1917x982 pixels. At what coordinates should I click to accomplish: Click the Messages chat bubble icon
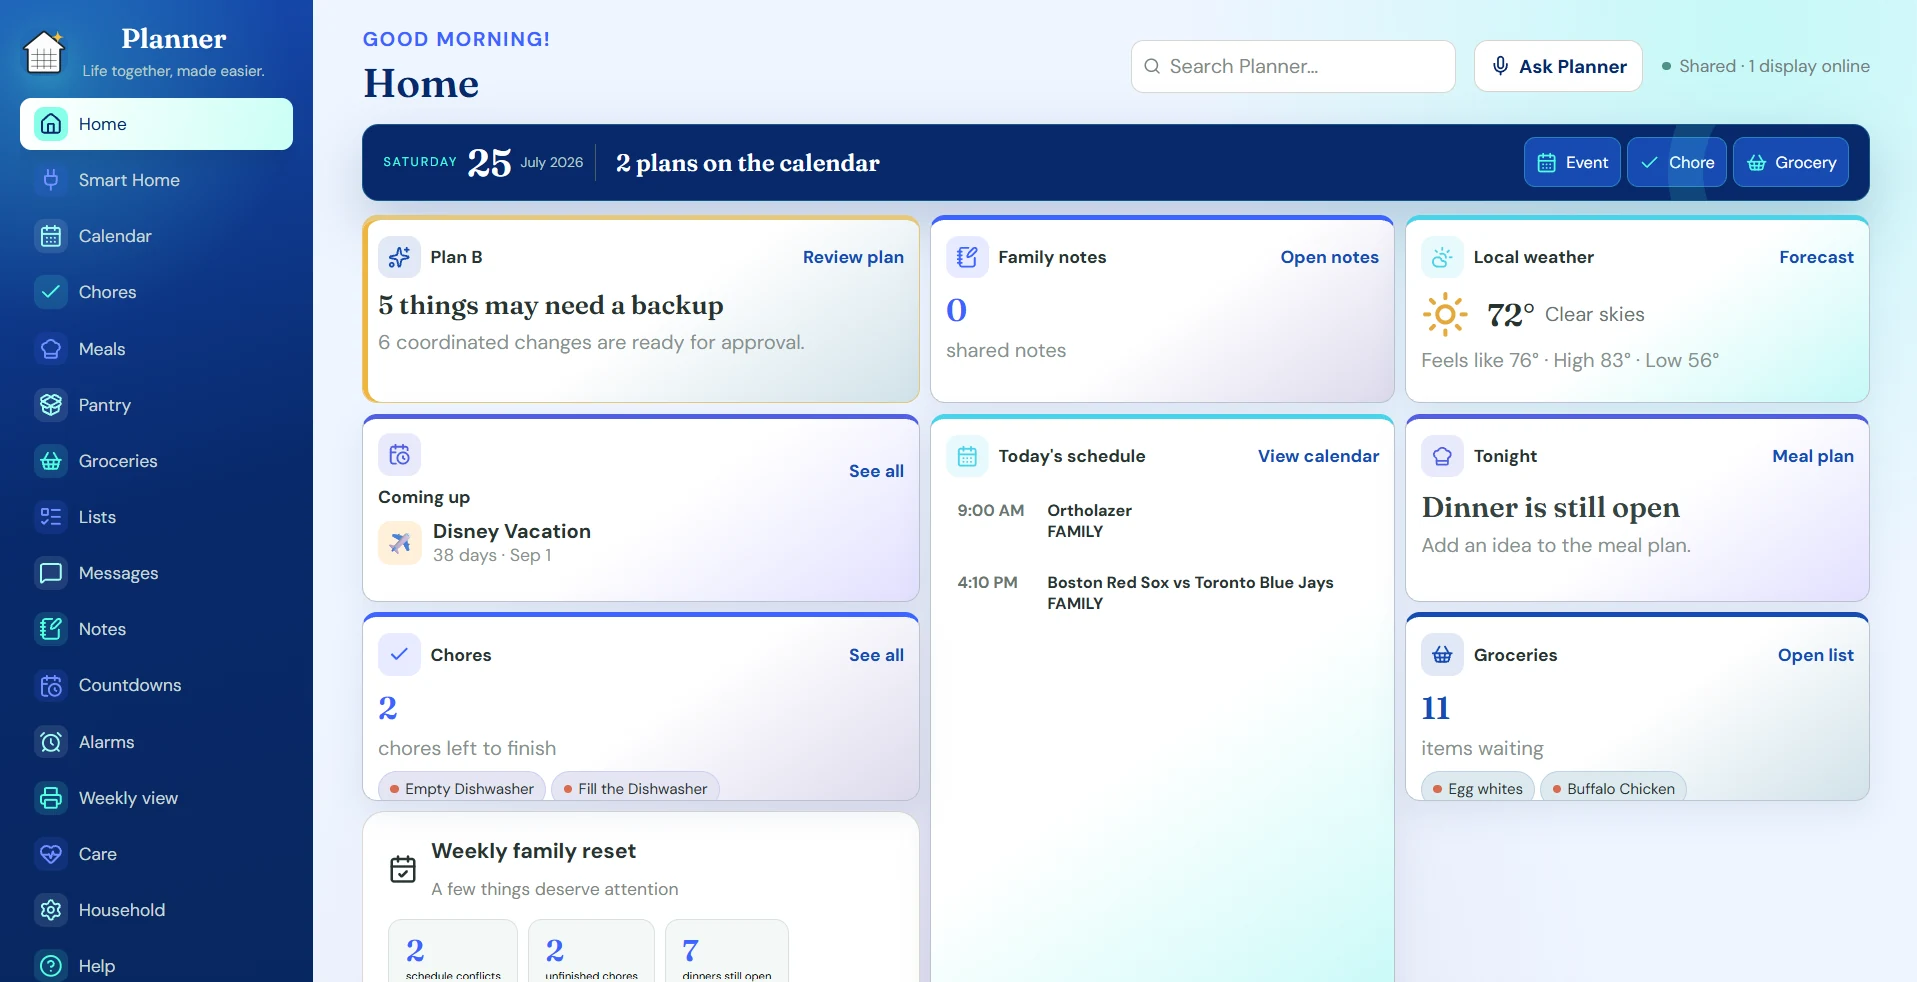tap(51, 573)
